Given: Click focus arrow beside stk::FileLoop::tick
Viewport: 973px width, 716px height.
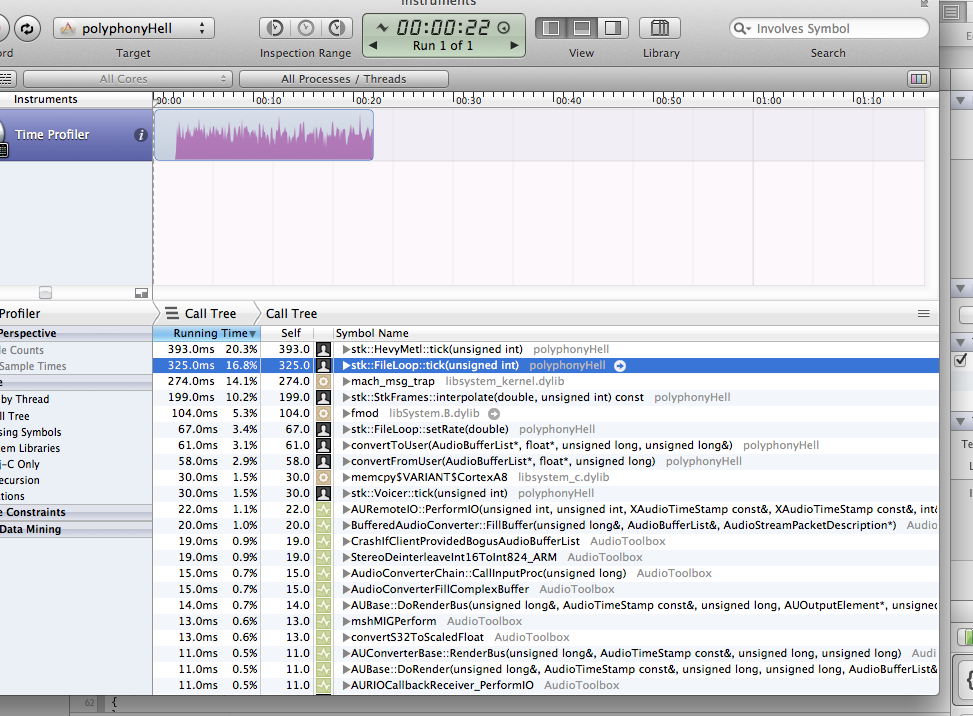Looking at the screenshot, I should (620, 366).
